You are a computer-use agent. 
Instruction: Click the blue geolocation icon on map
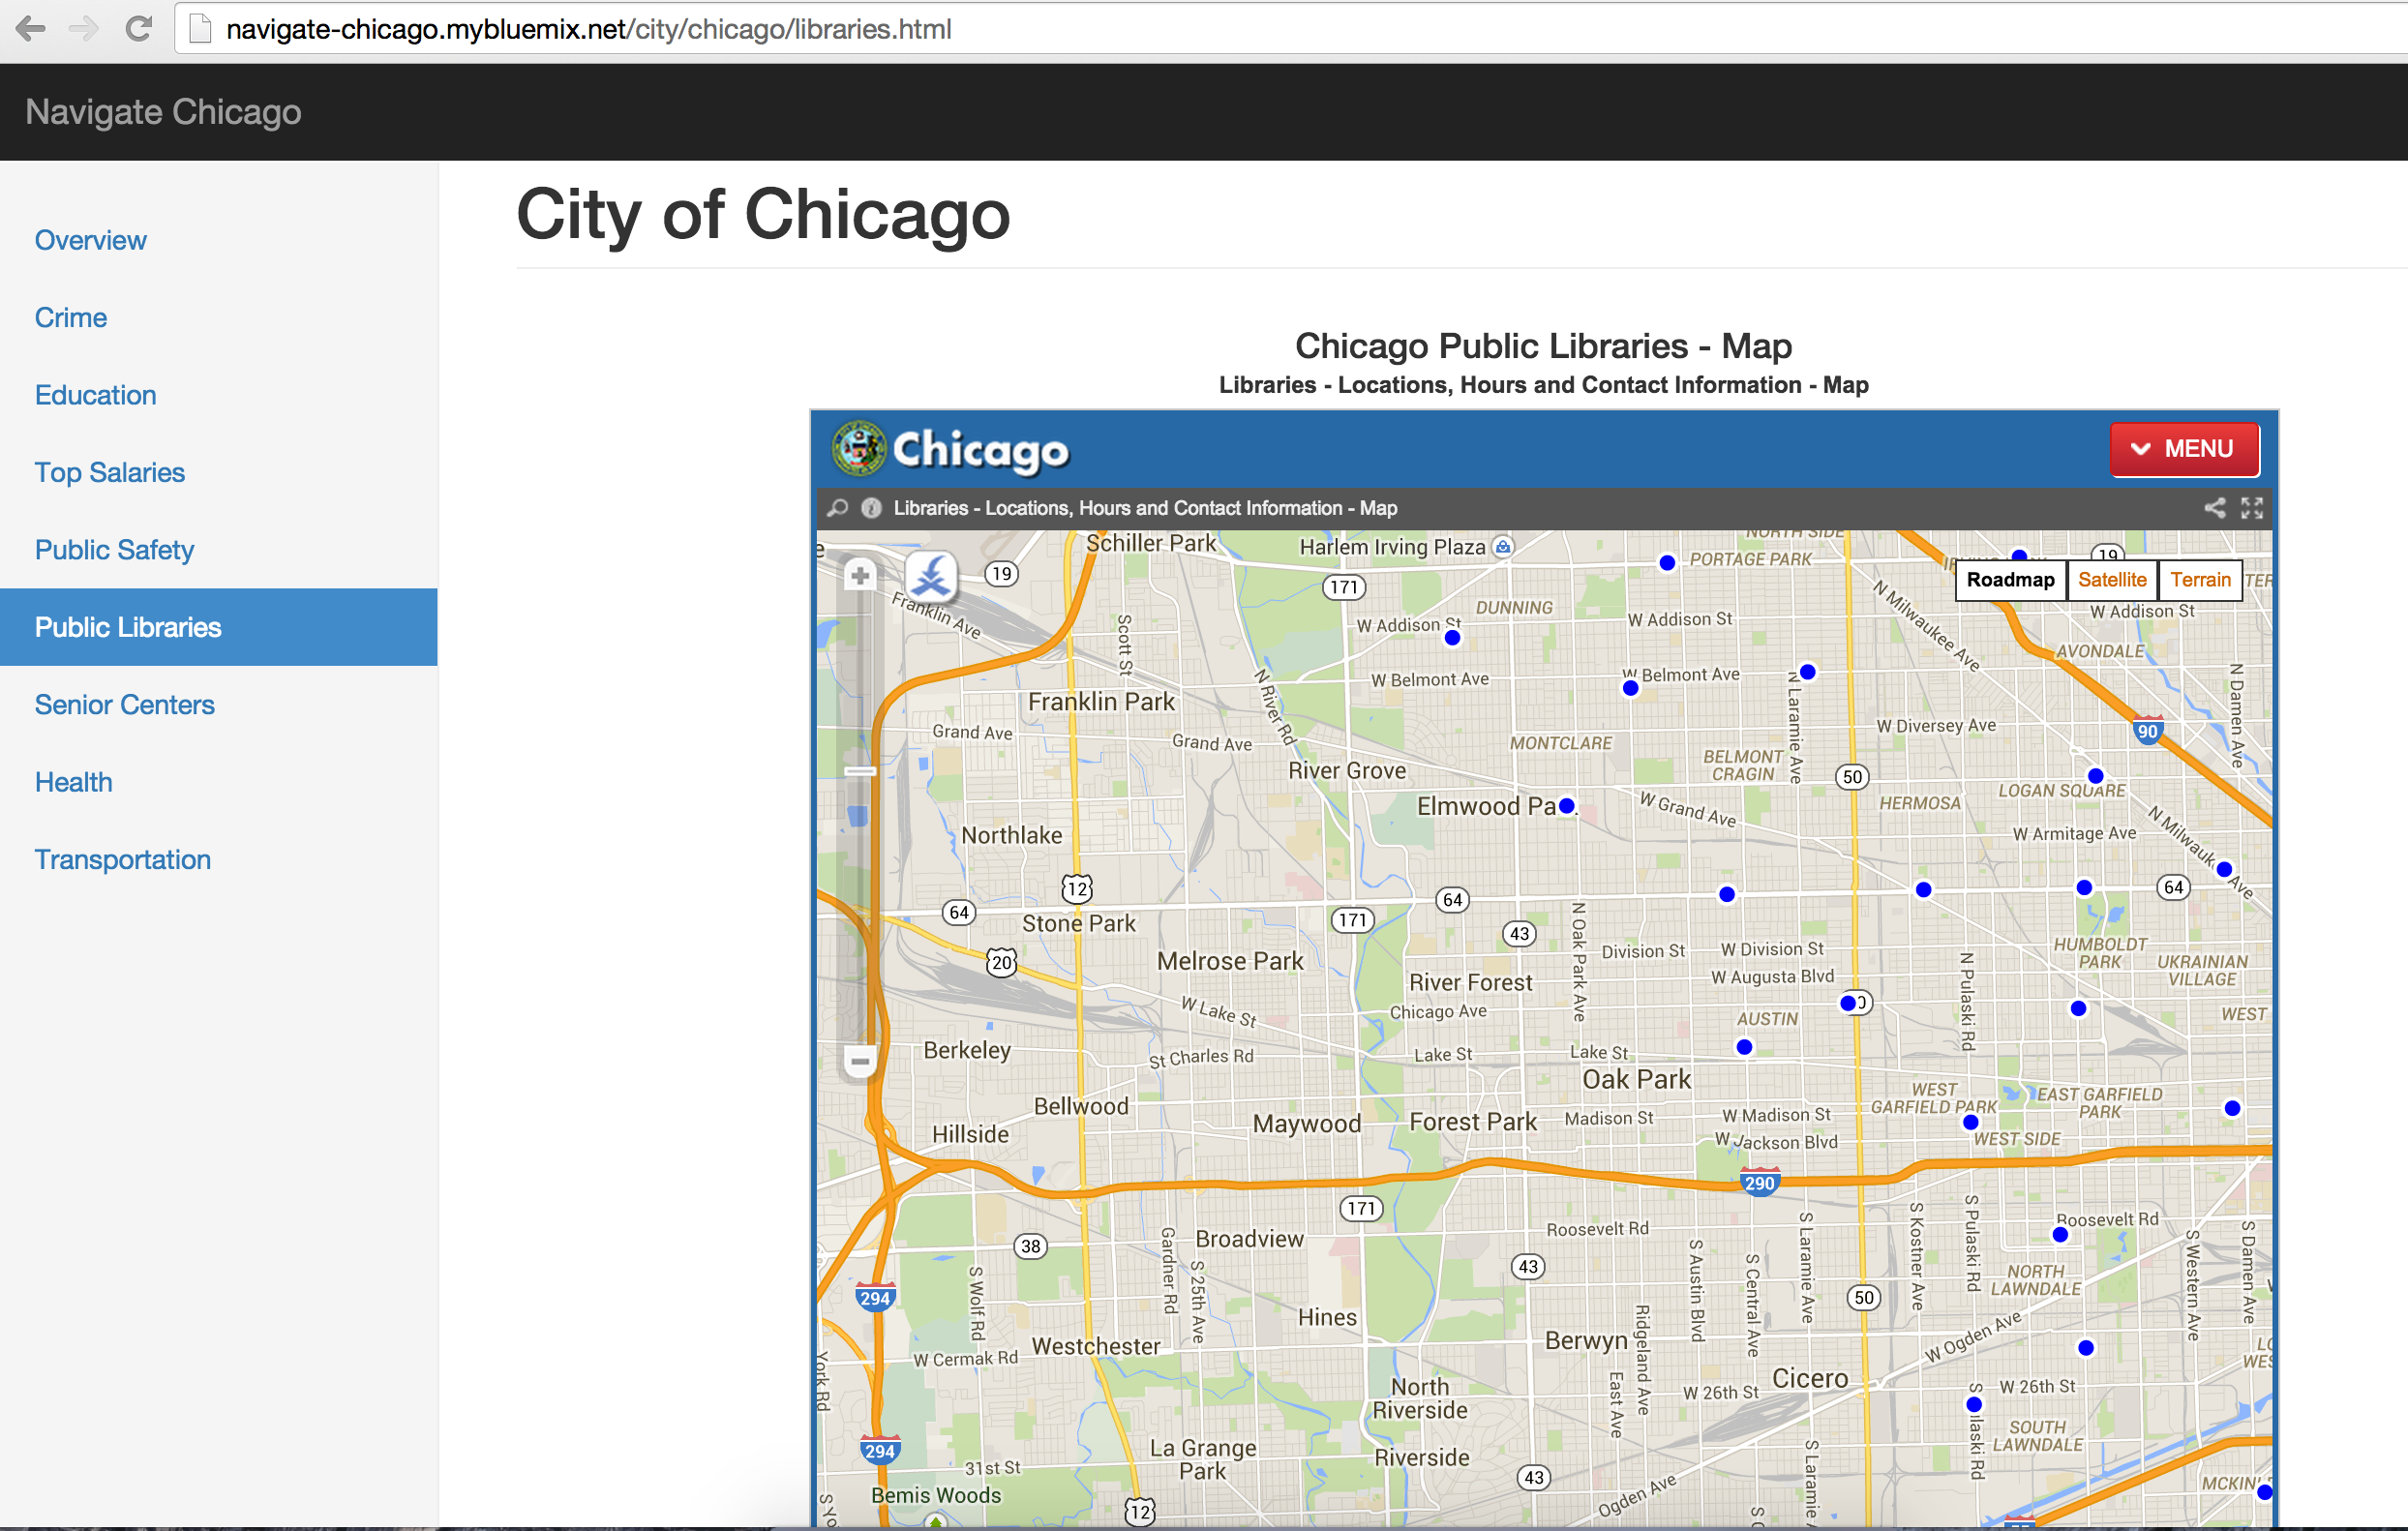(x=931, y=576)
